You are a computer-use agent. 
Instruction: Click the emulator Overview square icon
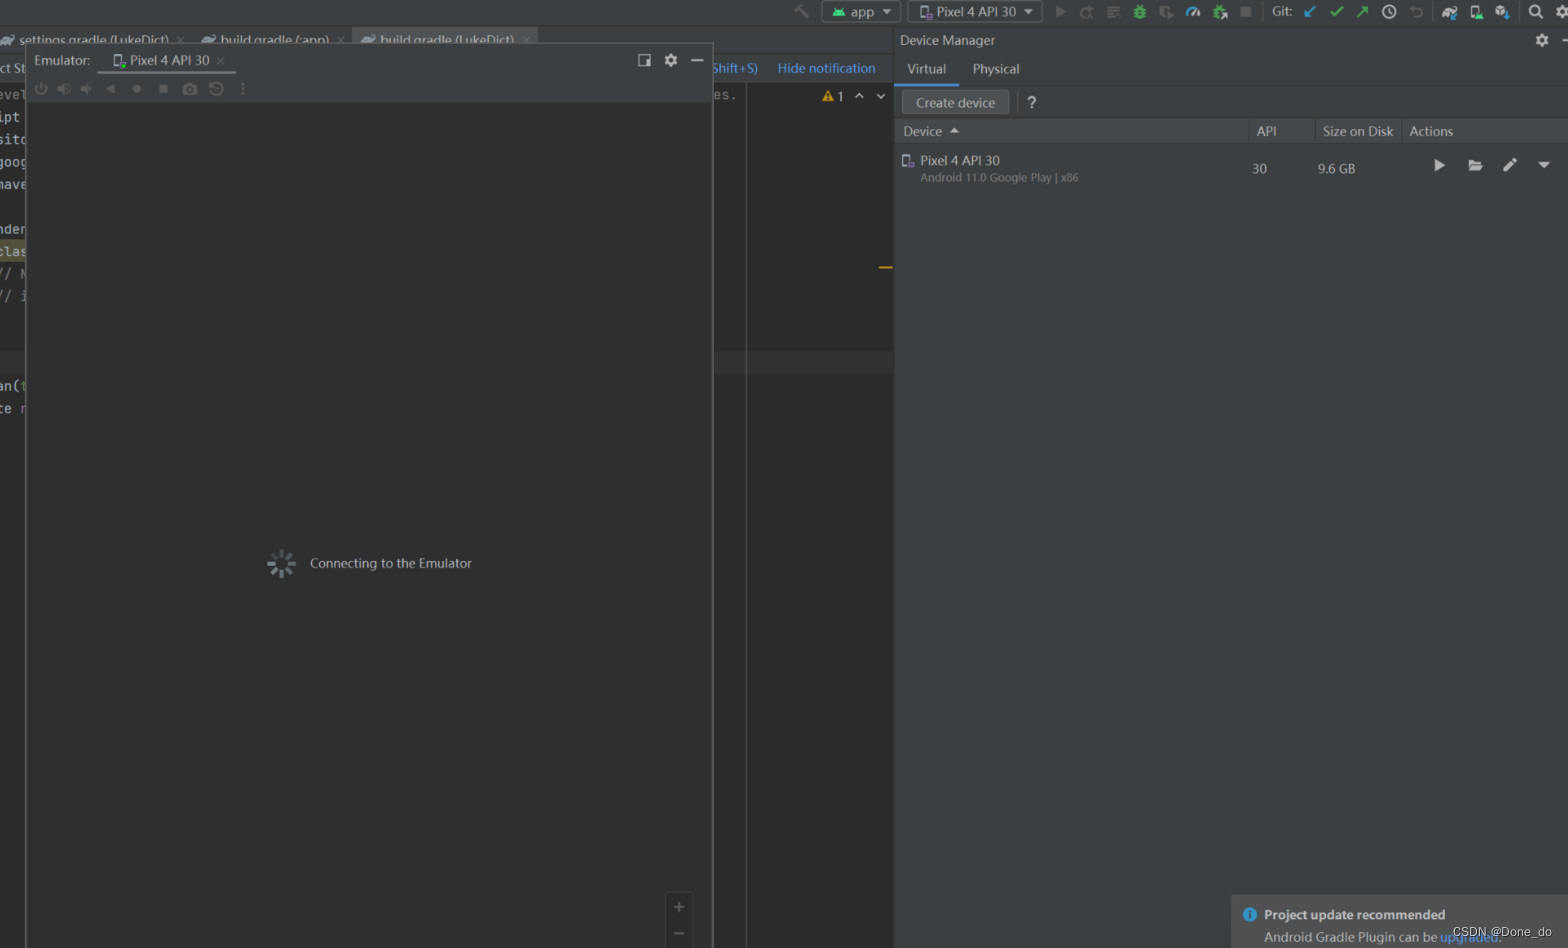163,89
